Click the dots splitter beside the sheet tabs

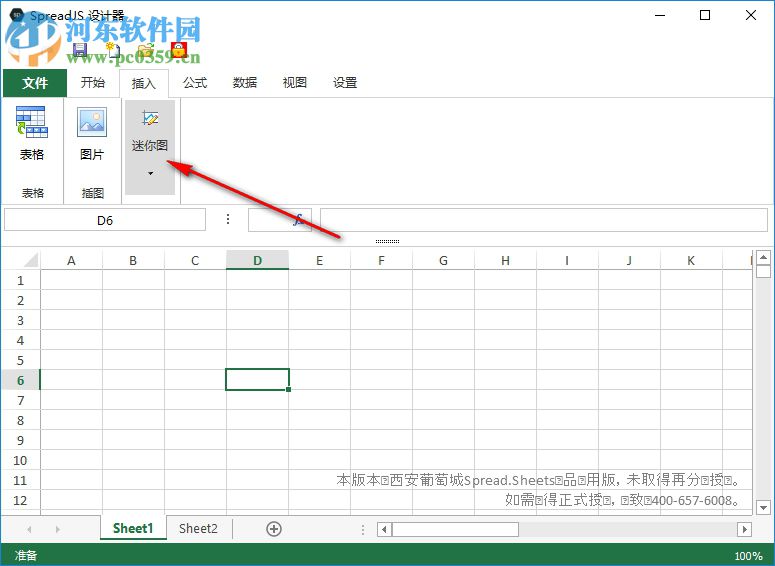(x=363, y=529)
